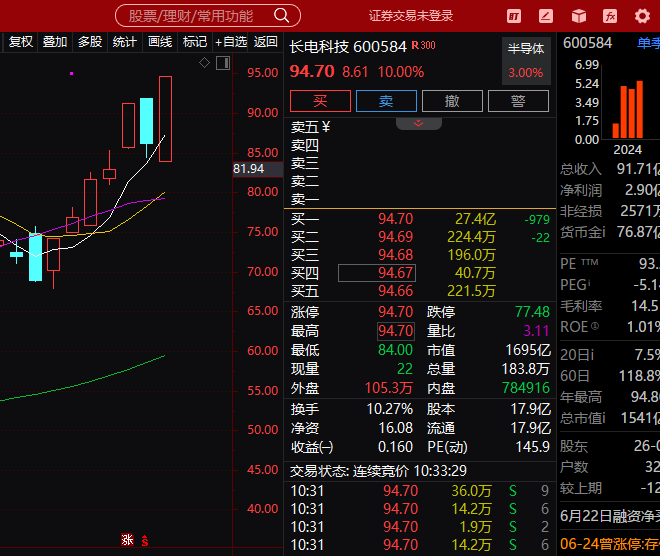Expand the order book chevron
Screen dimensions: 660x556
(x=418, y=123)
